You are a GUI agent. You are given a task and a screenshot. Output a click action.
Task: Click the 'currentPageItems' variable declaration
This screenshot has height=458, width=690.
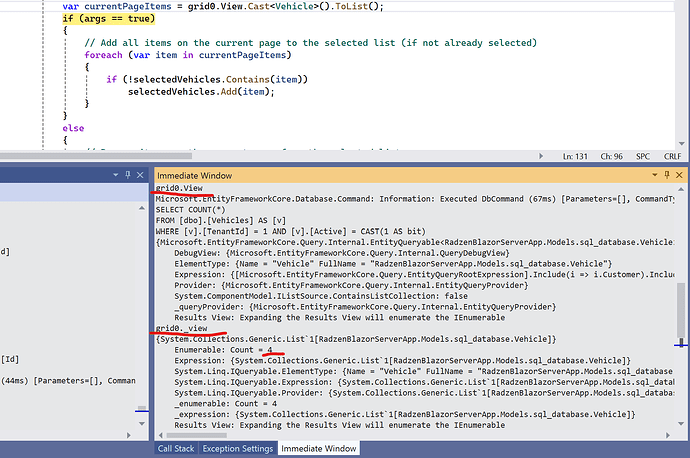[x=128, y=7]
